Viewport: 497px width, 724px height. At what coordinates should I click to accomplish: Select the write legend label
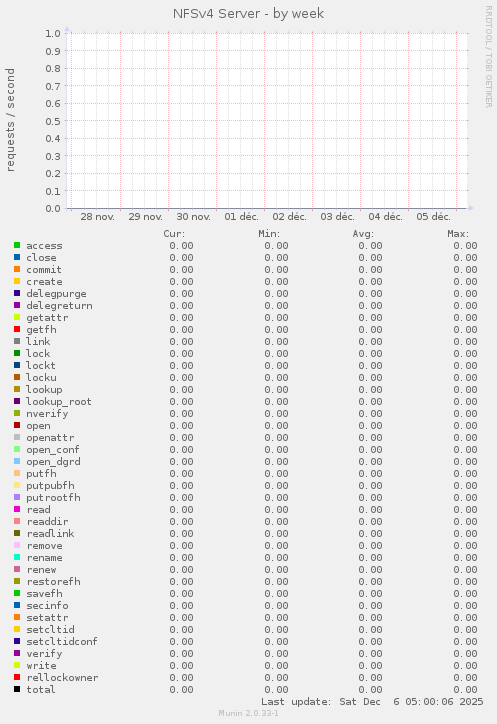tap(41, 666)
